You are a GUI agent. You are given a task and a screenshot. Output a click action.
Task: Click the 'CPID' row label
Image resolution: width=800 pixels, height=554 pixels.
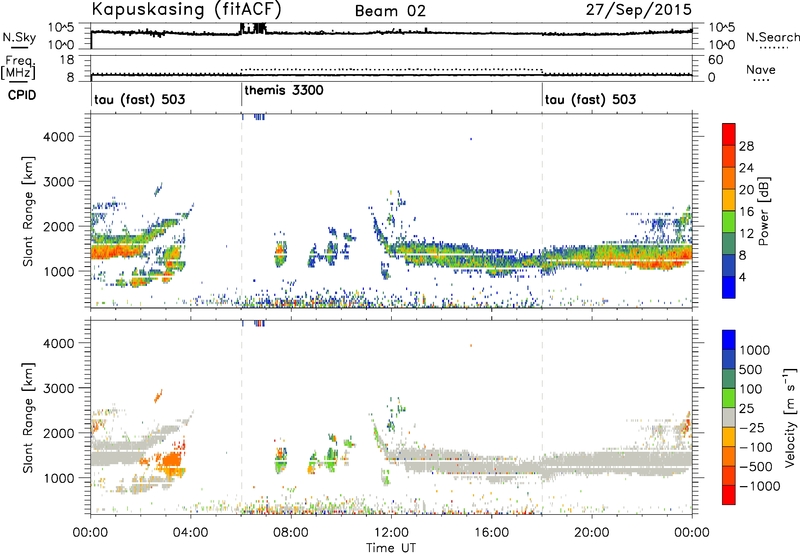(22, 95)
